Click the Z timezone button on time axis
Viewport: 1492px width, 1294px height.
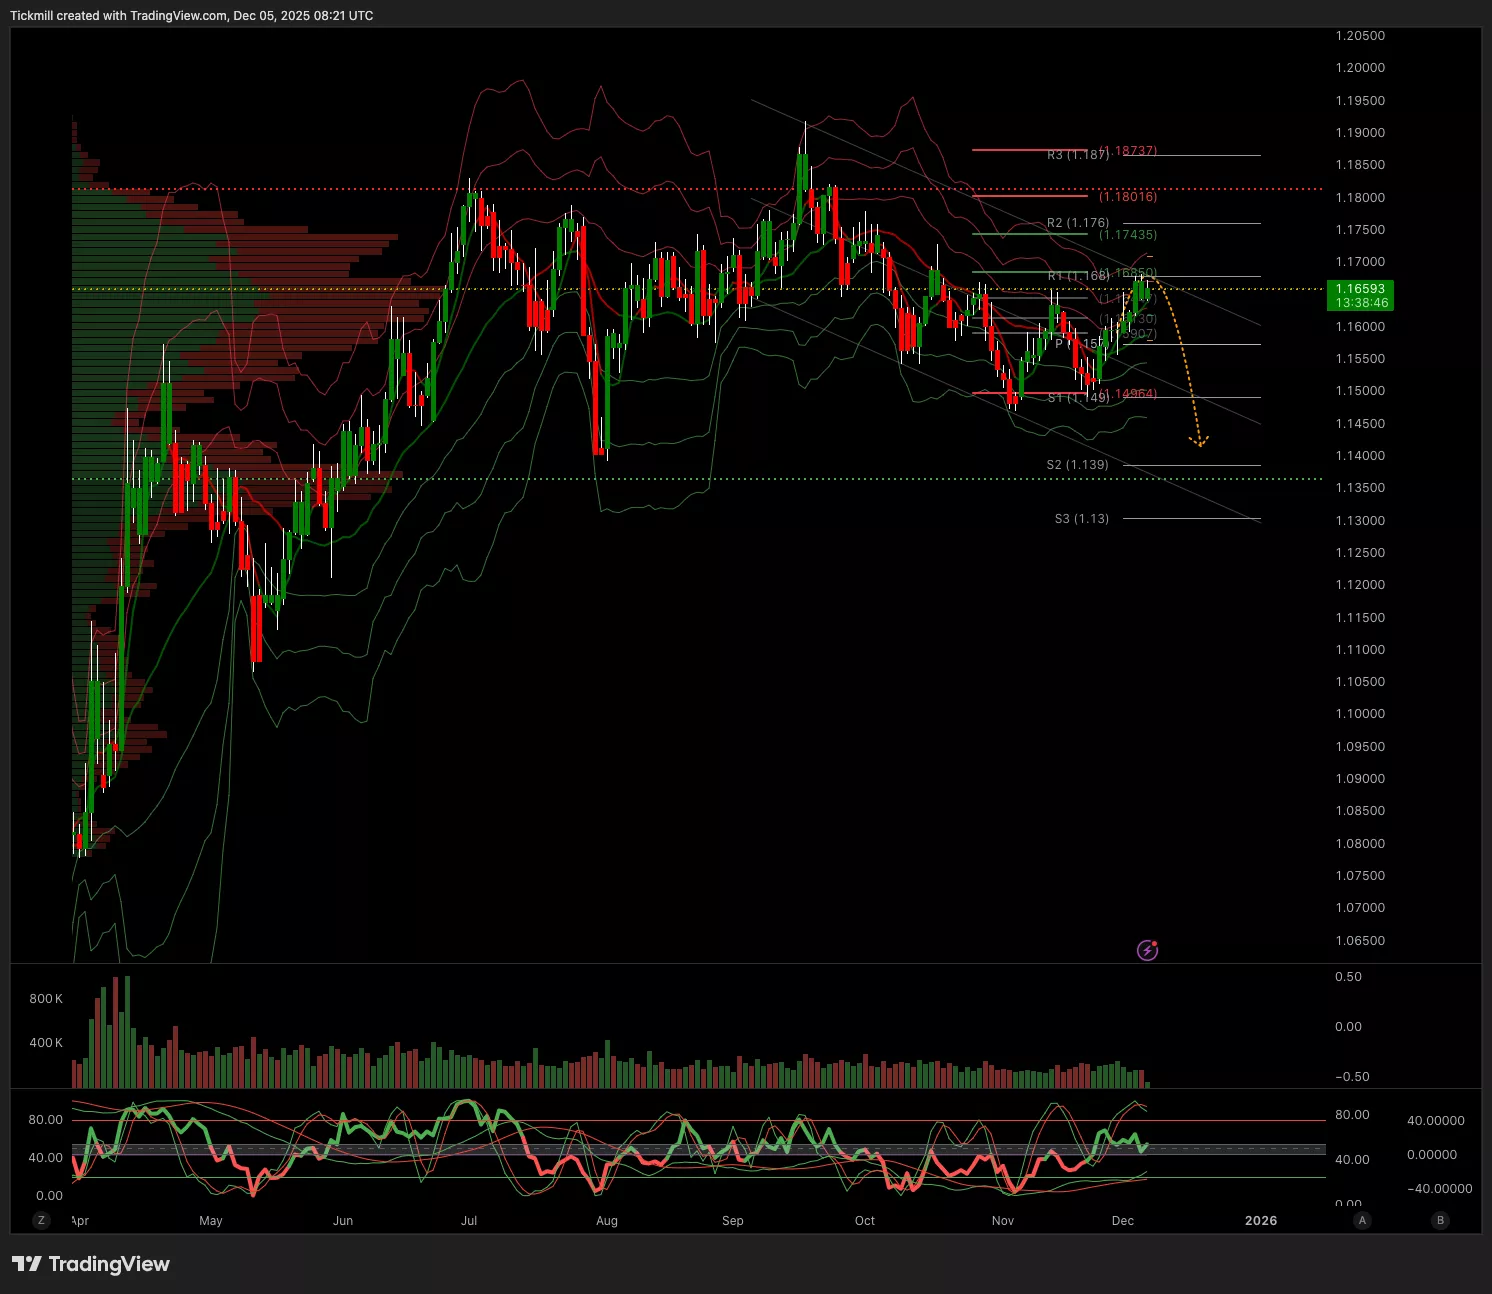coord(41,1220)
